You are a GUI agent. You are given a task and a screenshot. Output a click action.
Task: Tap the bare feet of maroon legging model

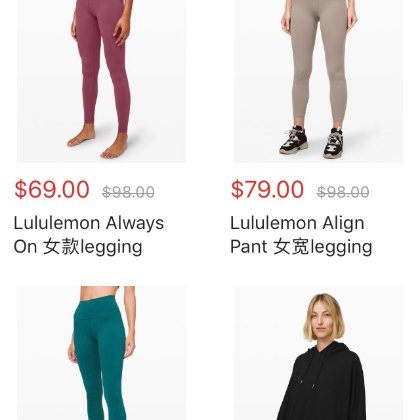tap(98, 144)
